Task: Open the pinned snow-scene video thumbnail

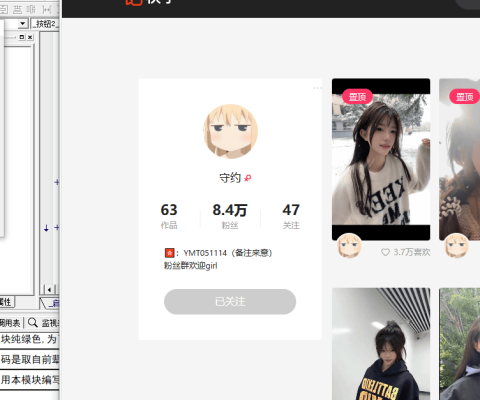Action: 381,159
